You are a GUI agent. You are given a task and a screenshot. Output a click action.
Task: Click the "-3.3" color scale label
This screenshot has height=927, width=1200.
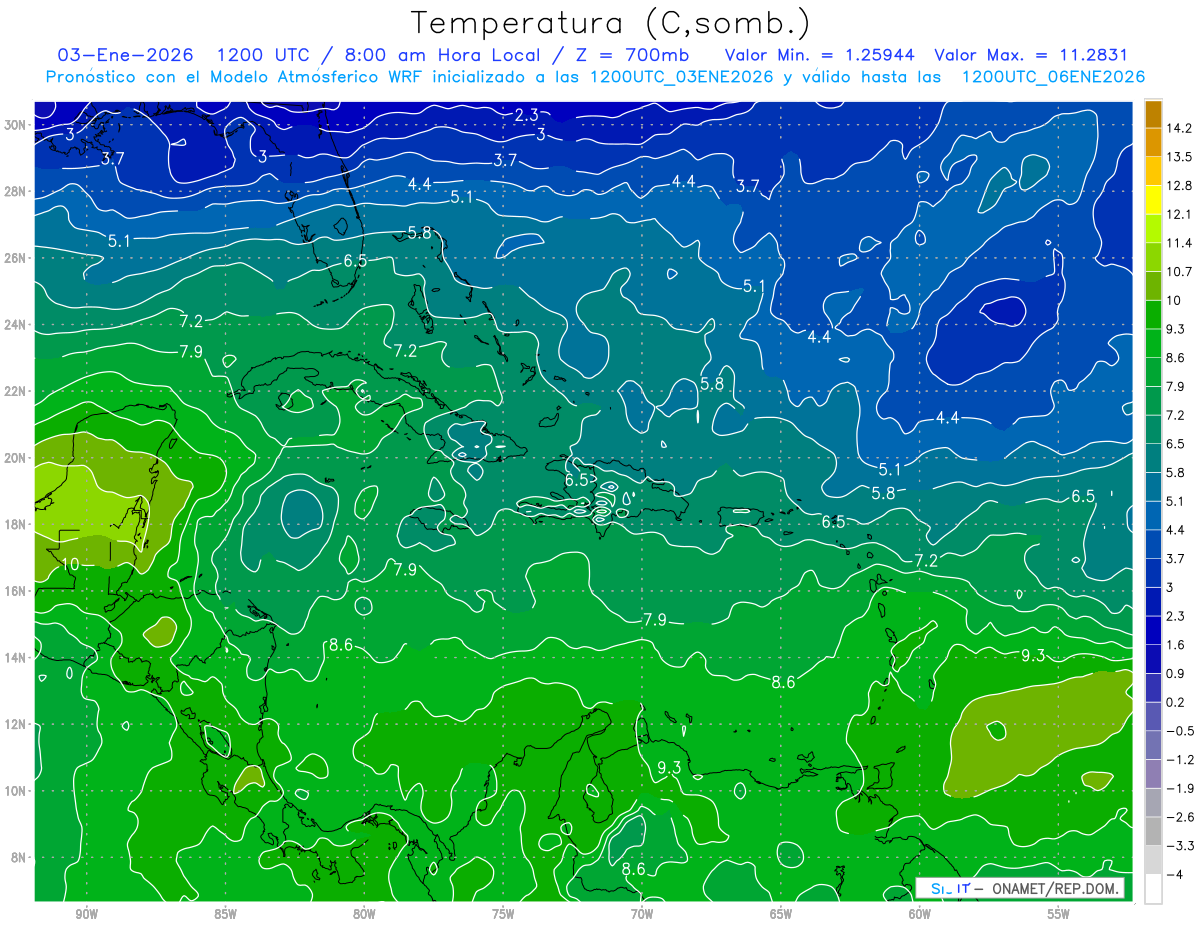pyautogui.click(x=1180, y=846)
